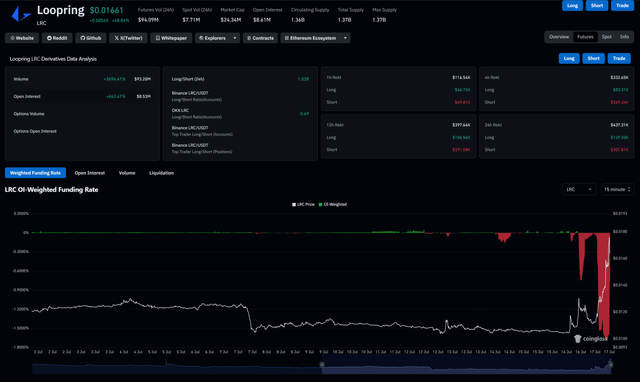Click the Explorers button
Screen dimensions: 640x382
212,38
